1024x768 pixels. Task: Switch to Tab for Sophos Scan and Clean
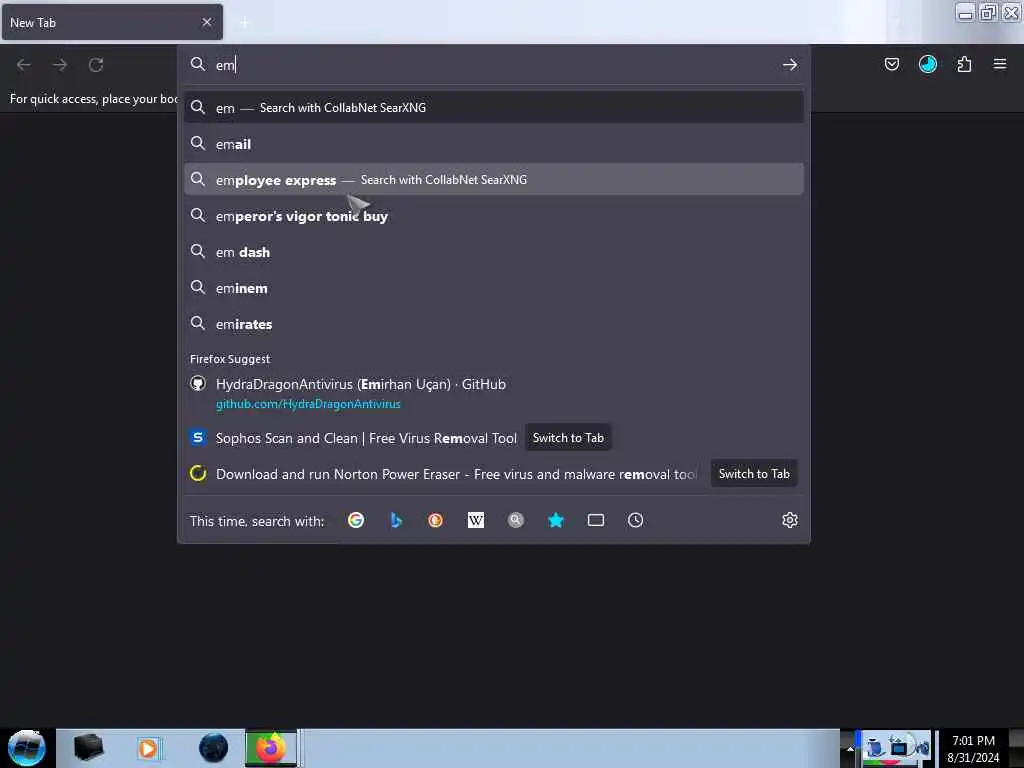568,438
